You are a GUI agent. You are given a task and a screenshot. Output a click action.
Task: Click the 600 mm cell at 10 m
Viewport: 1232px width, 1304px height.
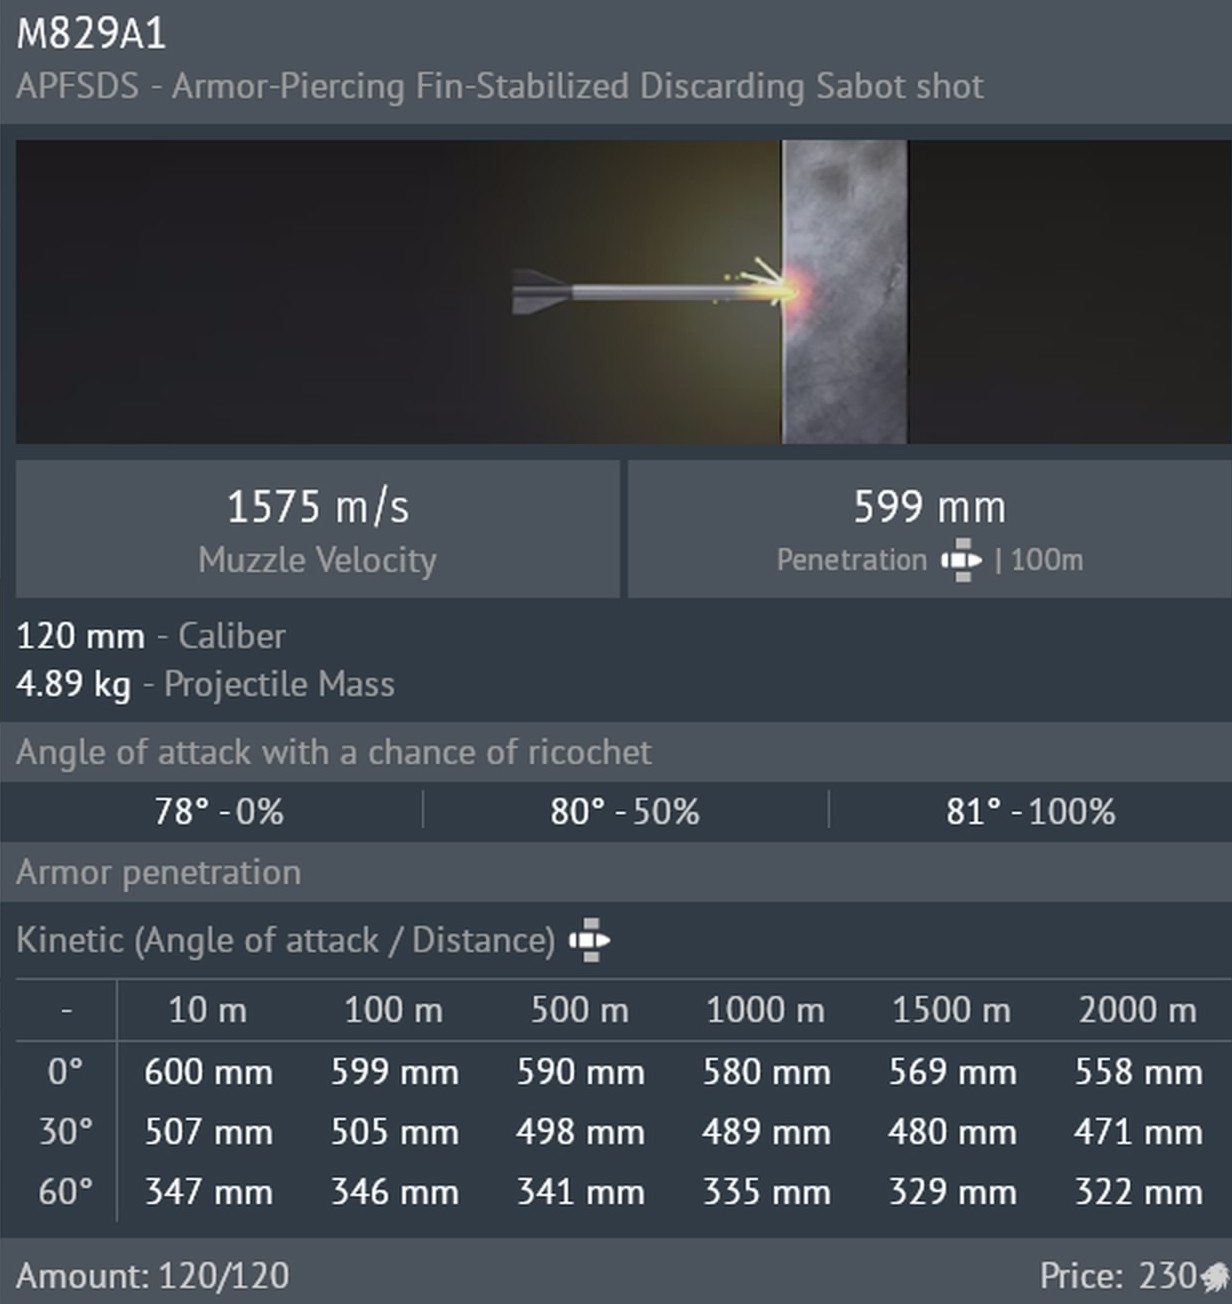click(x=208, y=1072)
